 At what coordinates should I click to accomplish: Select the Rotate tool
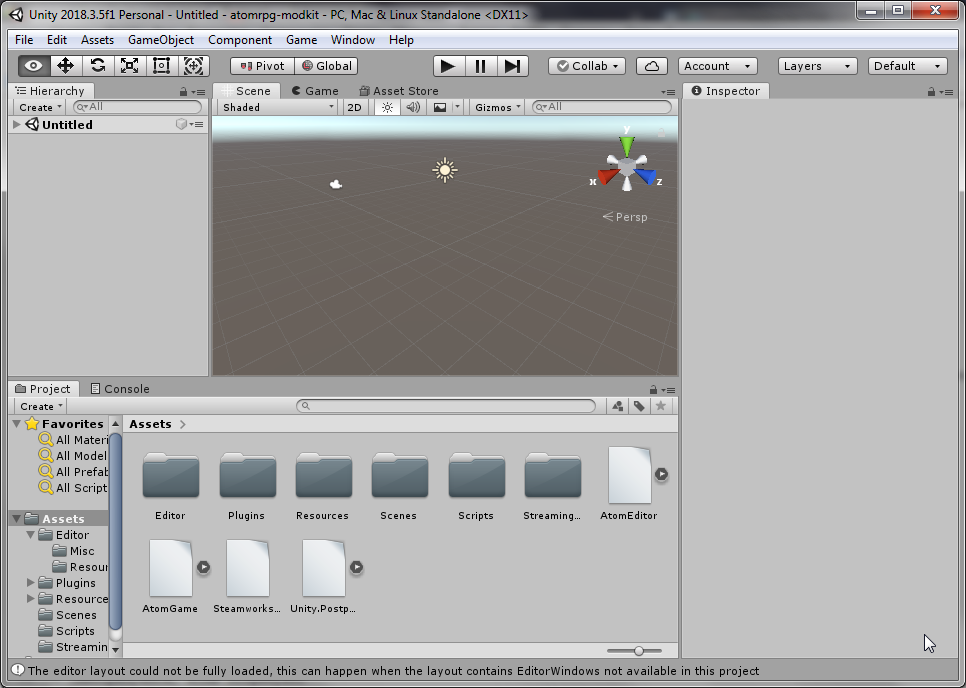click(98, 66)
